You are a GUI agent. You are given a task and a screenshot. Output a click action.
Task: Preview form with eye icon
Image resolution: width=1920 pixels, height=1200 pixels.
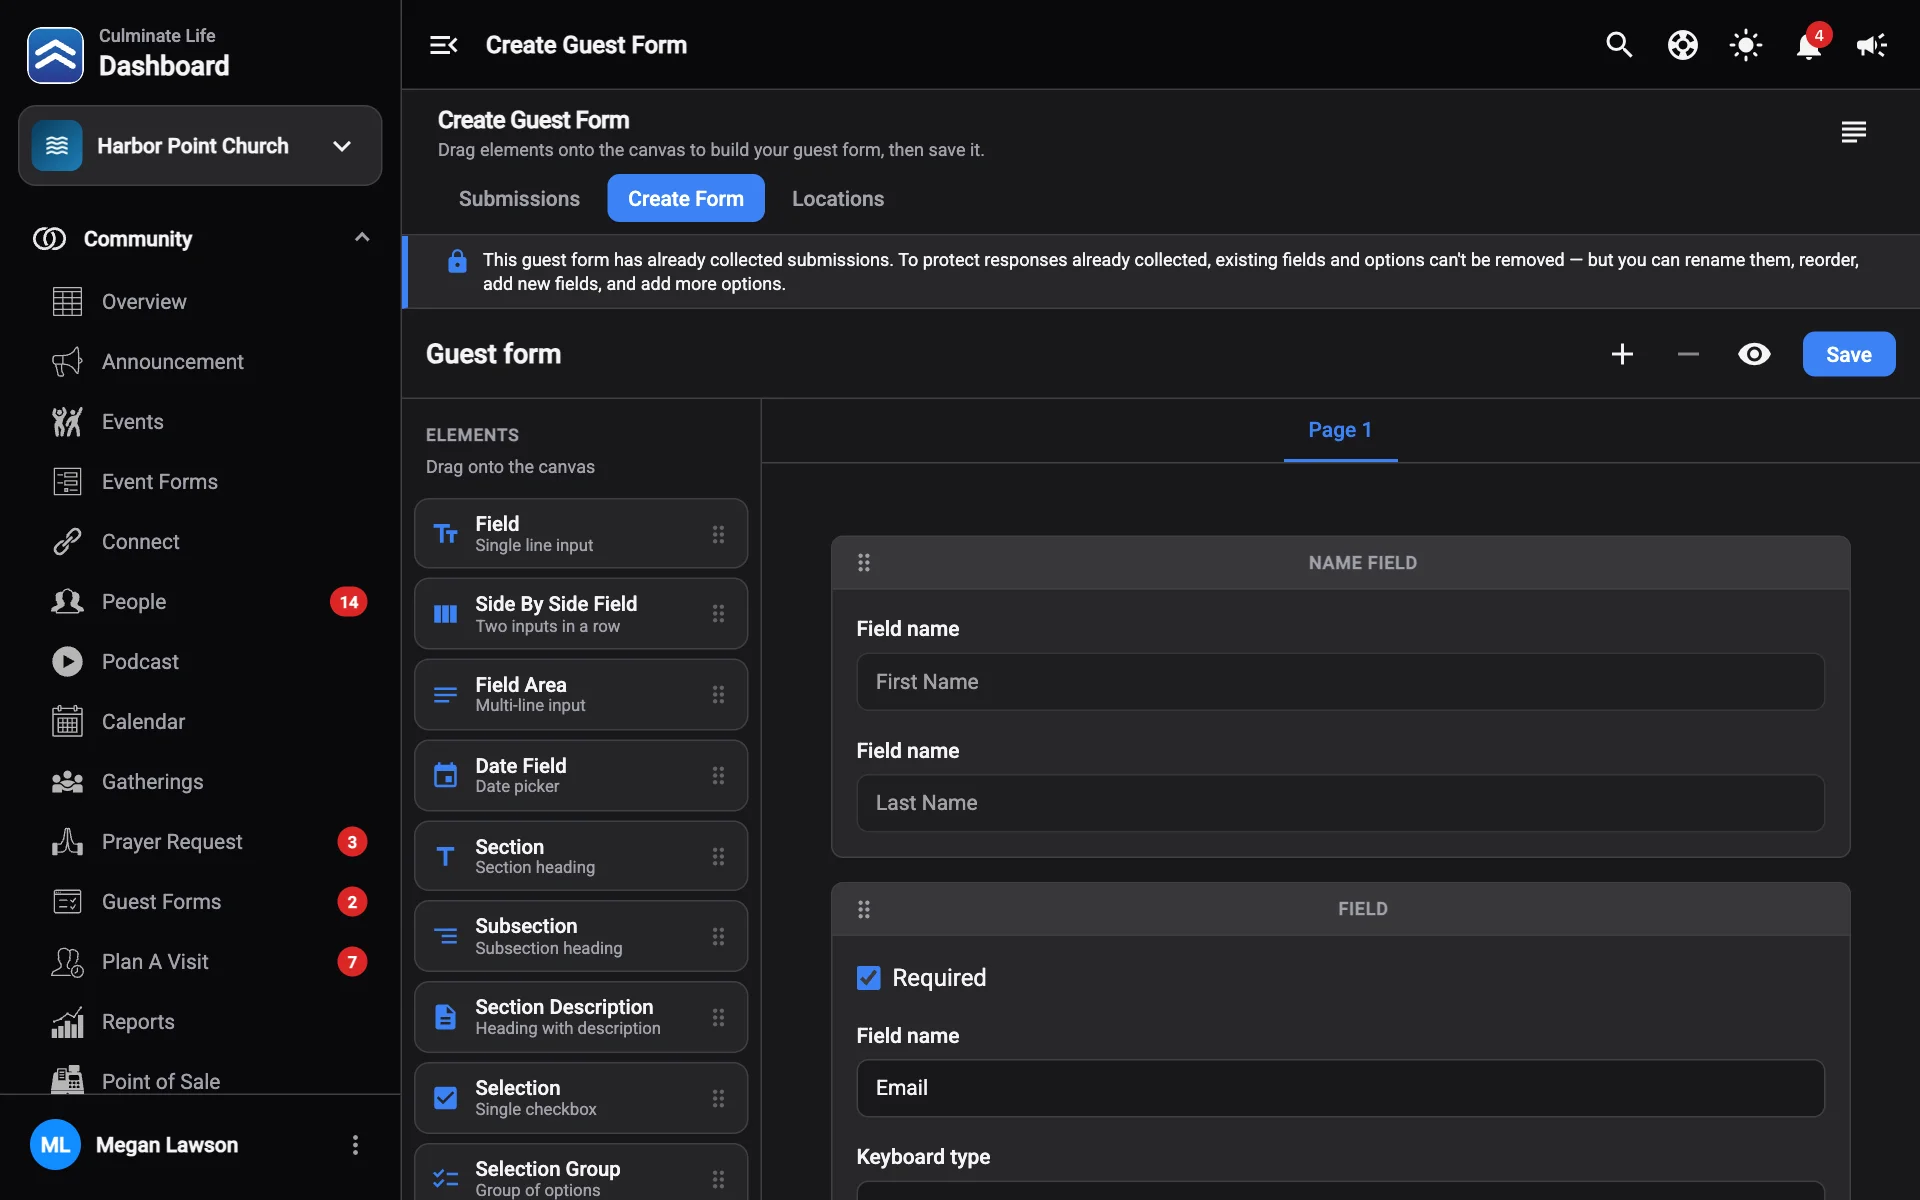(1754, 354)
